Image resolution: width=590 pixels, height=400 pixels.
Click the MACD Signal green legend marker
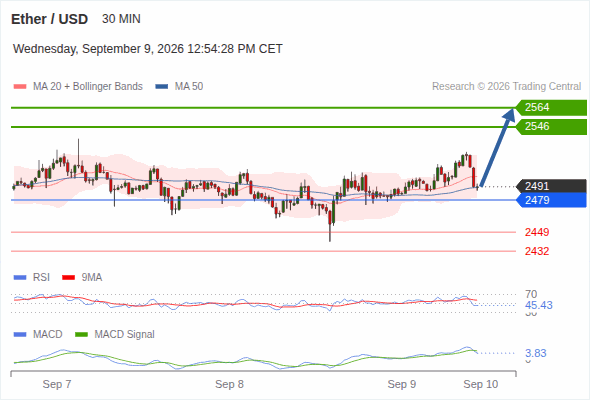(x=81, y=334)
